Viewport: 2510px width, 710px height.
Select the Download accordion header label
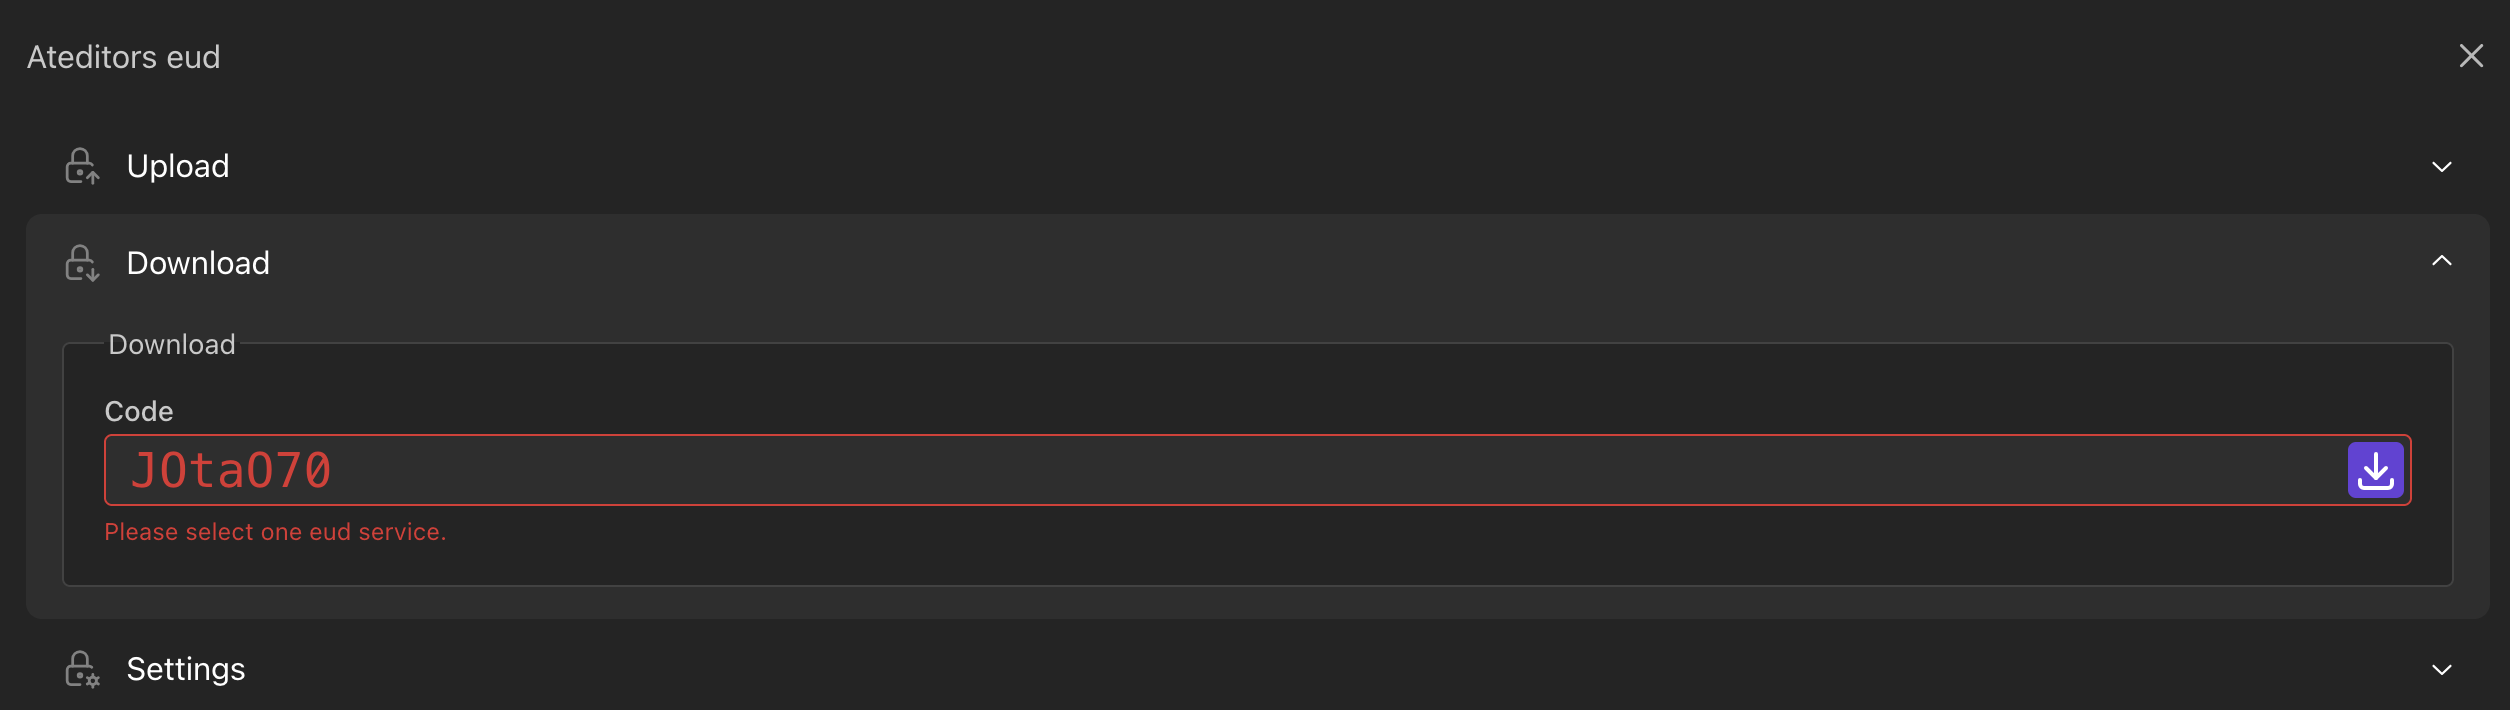click(198, 263)
